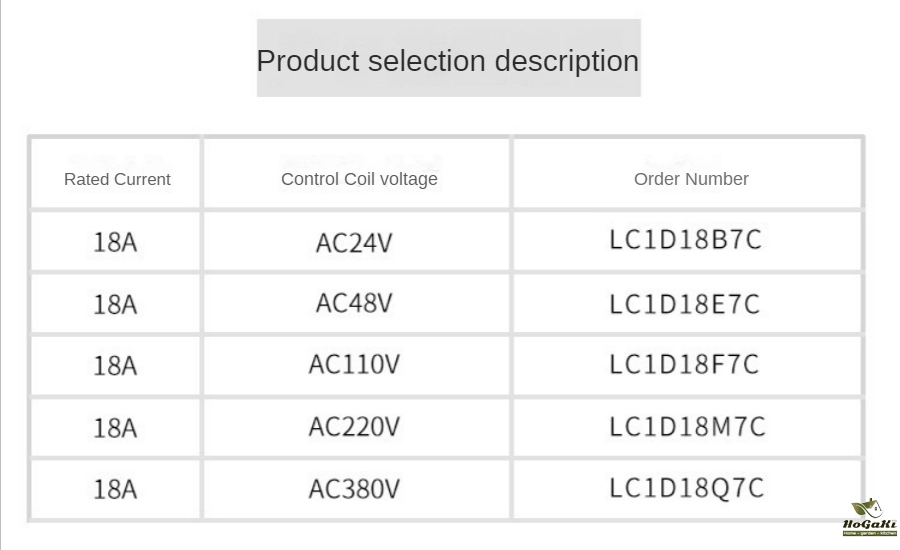The image size is (900, 550).
Task: Click the HoGaKi logo icon
Action: [869, 517]
